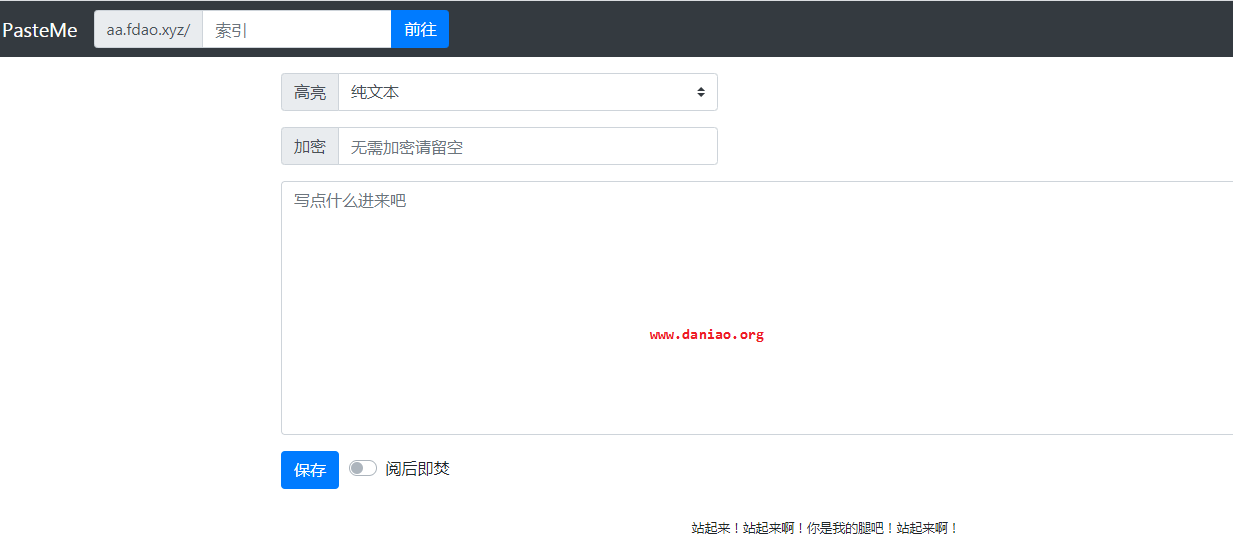1233x534 pixels.
Task: Click the 加密 encryption label
Action: tap(310, 146)
